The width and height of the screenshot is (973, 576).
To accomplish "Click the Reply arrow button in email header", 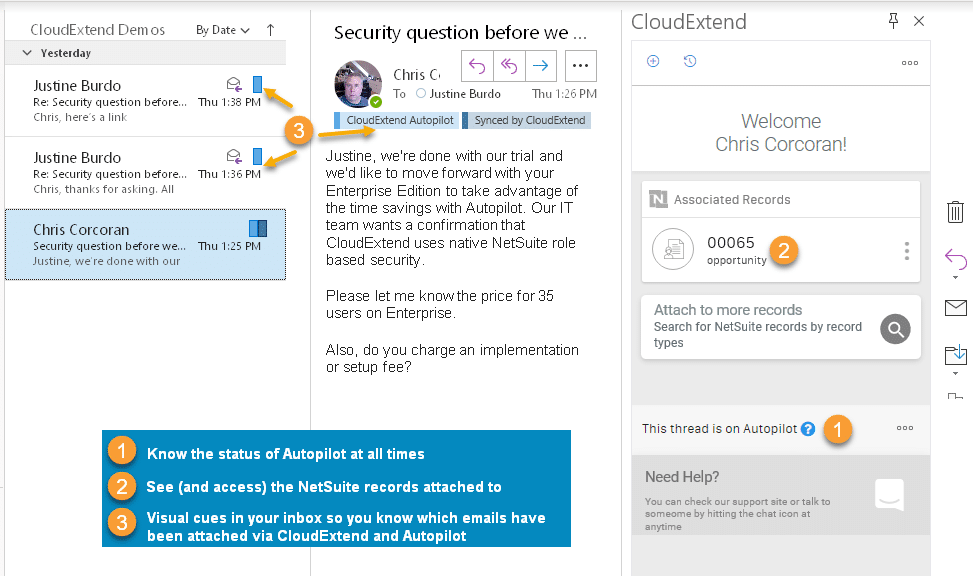I will [x=477, y=66].
